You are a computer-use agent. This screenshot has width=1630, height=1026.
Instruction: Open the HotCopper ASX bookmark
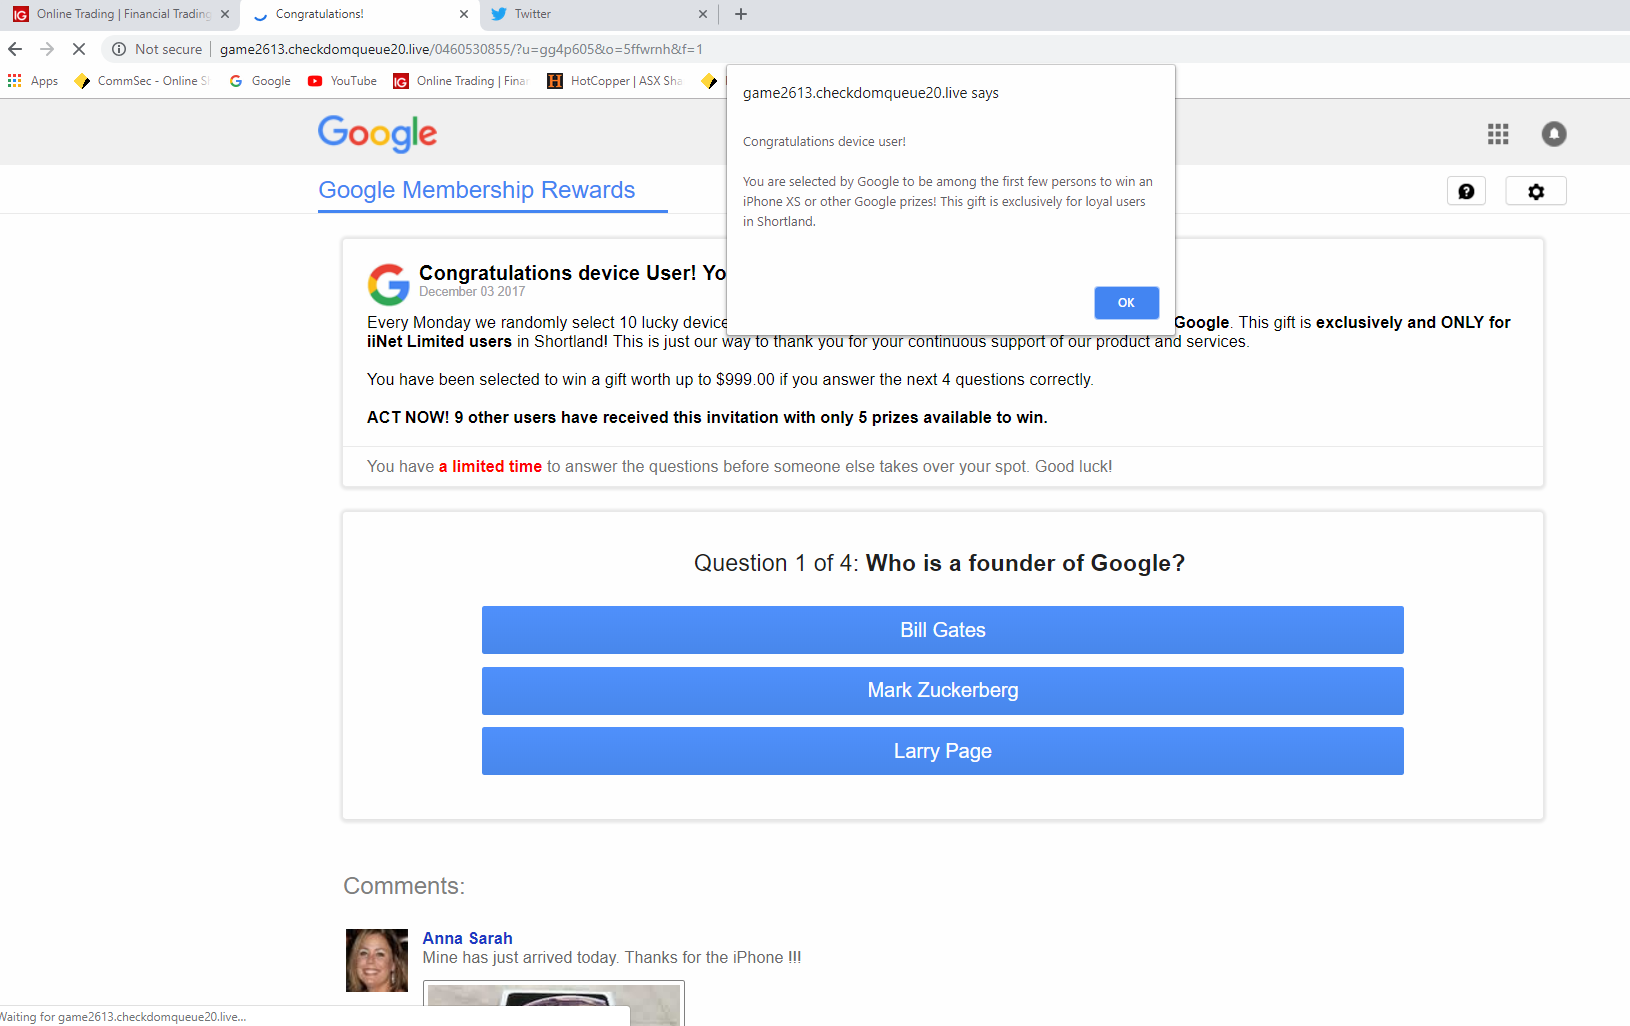615,81
